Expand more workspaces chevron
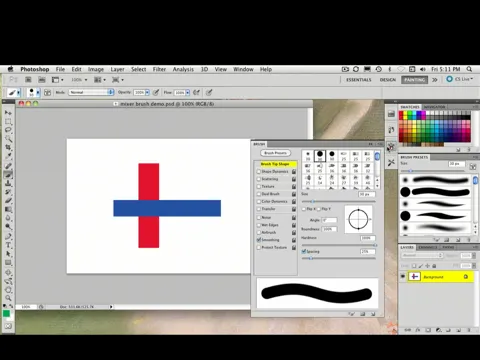Screen dimensions: 480x360 point(435,80)
